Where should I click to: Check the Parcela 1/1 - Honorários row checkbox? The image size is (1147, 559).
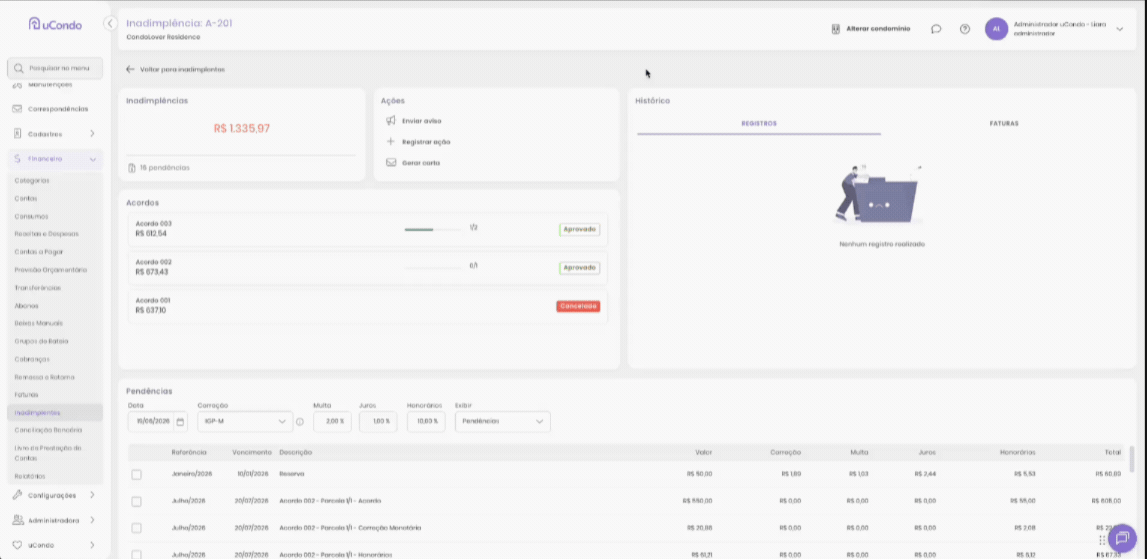137,555
